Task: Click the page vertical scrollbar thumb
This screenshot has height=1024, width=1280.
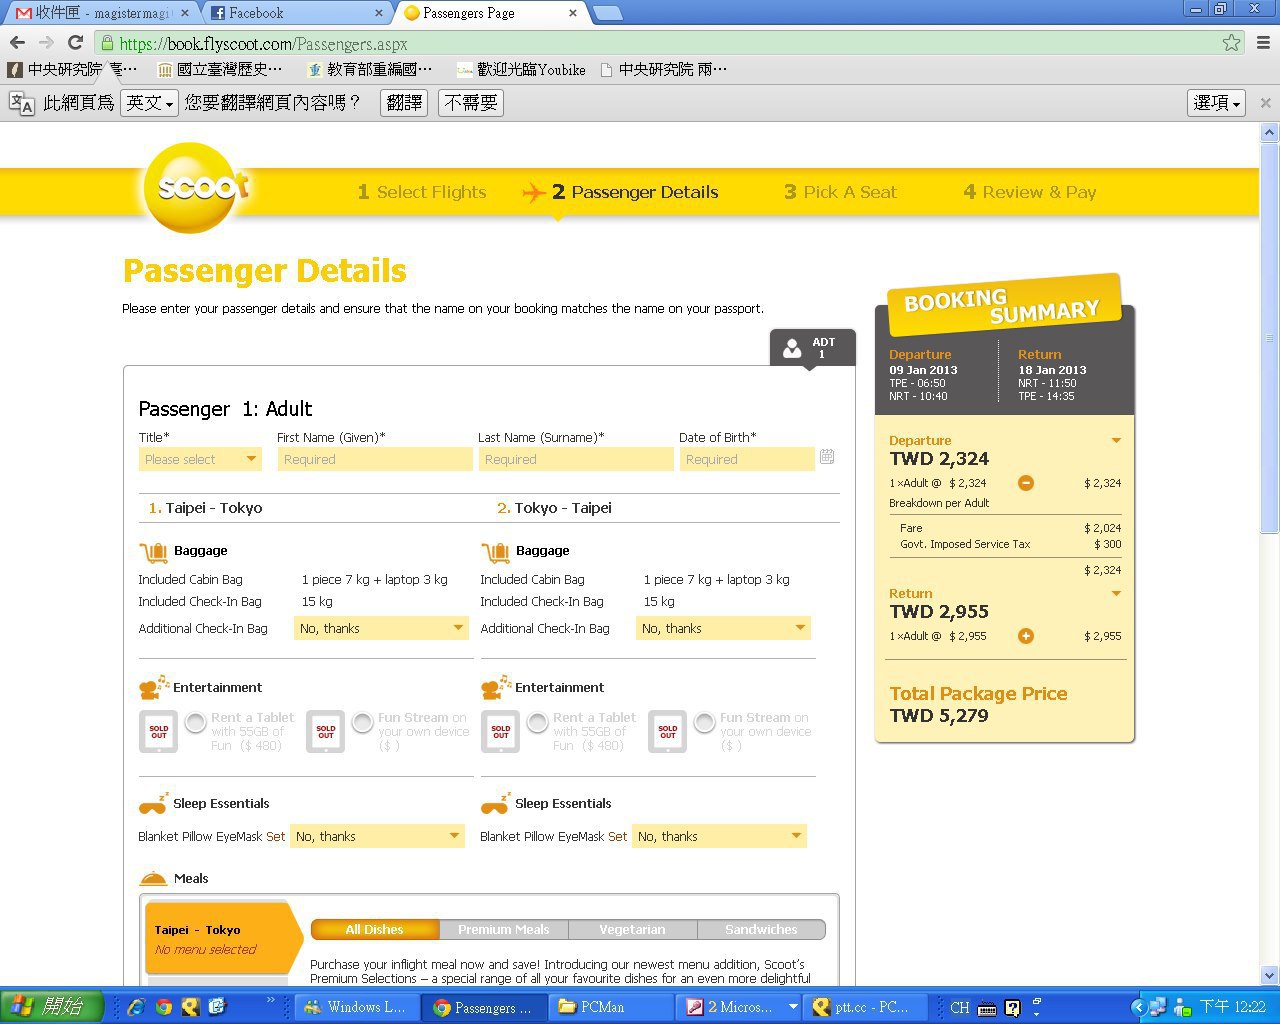Action: coord(1269,335)
